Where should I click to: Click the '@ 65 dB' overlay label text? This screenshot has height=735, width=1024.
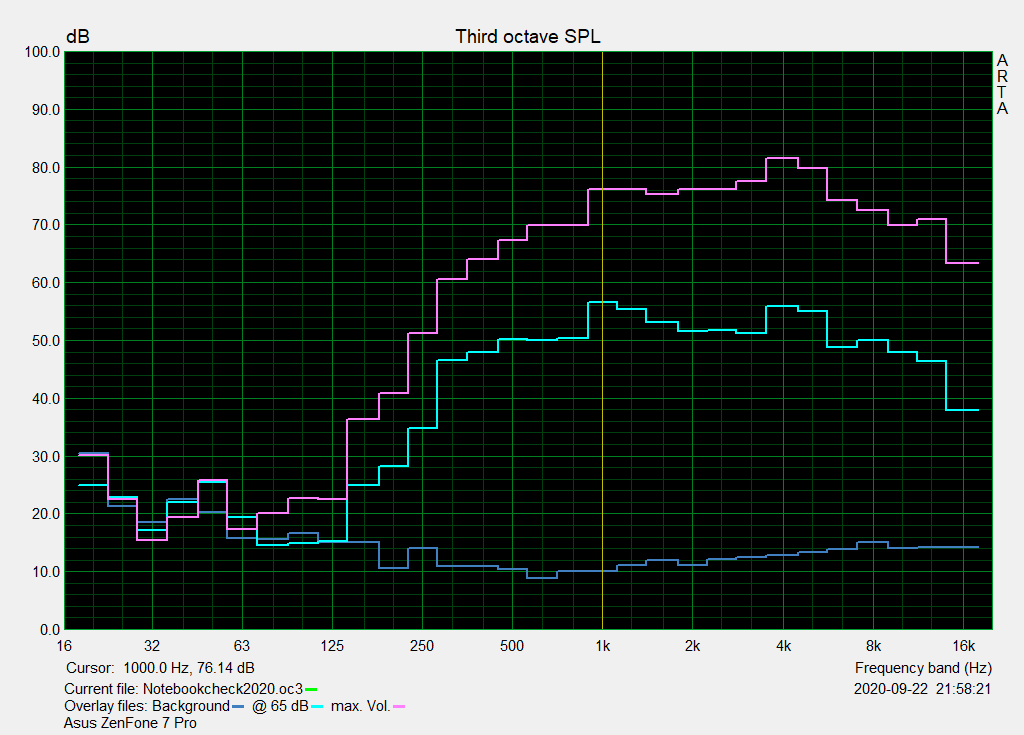click(279, 706)
